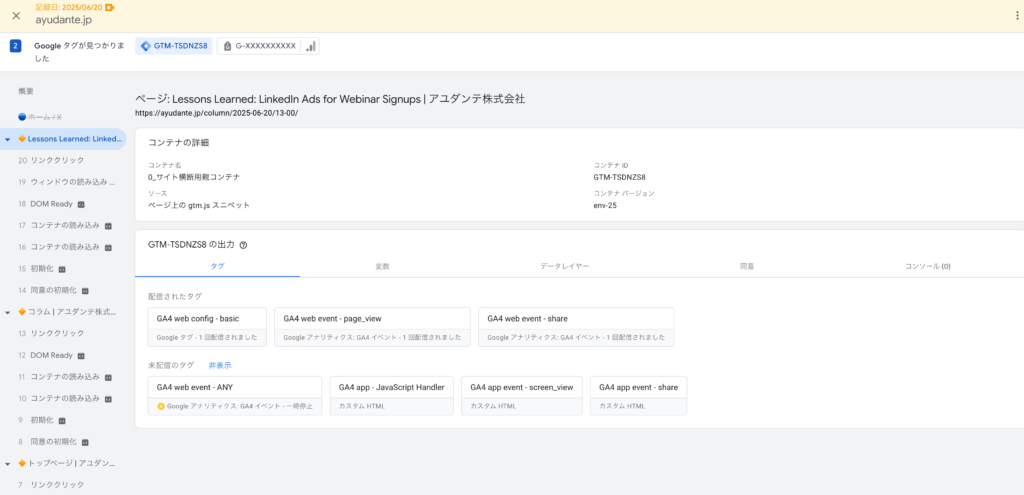Click the orange diamond icon beside コラム page
Image resolution: width=1024 pixels, height=495 pixels.
point(22,312)
